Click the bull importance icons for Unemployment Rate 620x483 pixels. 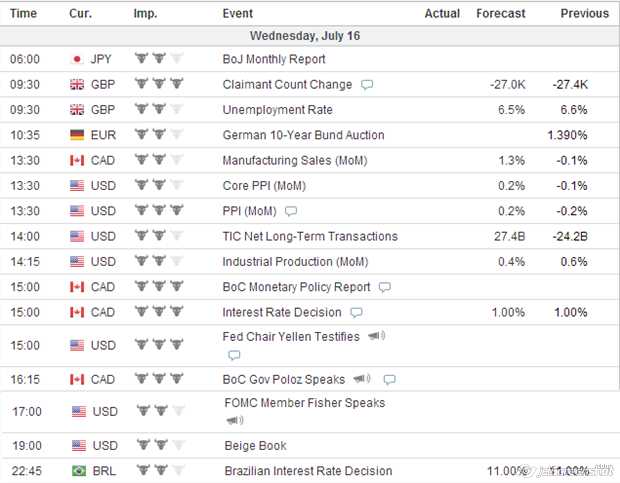click(159, 109)
